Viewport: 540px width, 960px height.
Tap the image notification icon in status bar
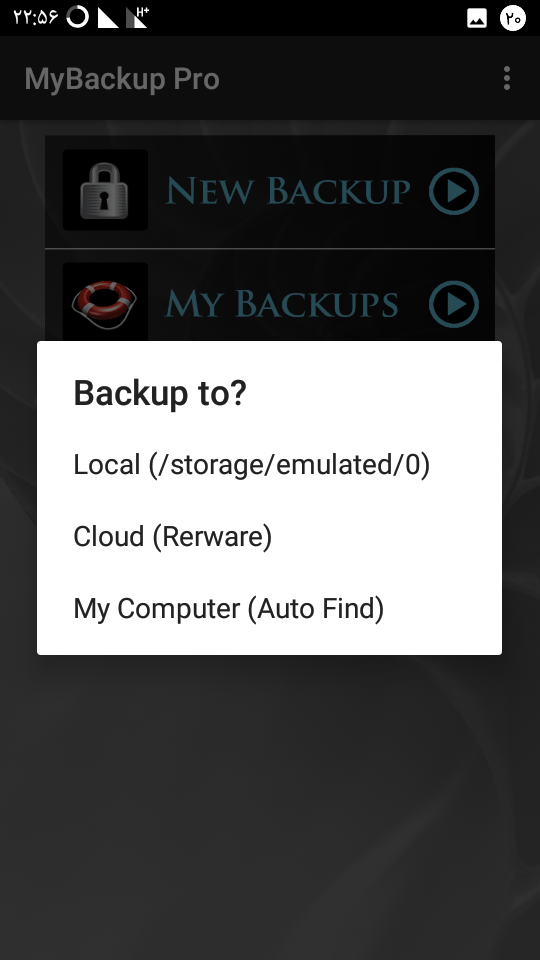pos(477,18)
